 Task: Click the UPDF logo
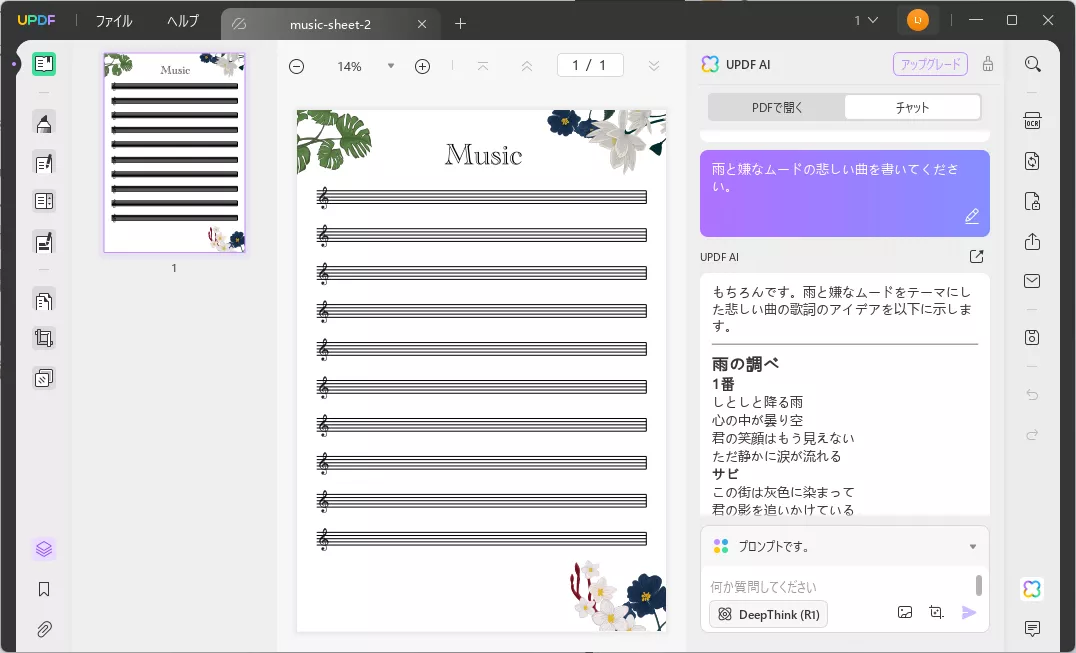[x=36, y=21]
